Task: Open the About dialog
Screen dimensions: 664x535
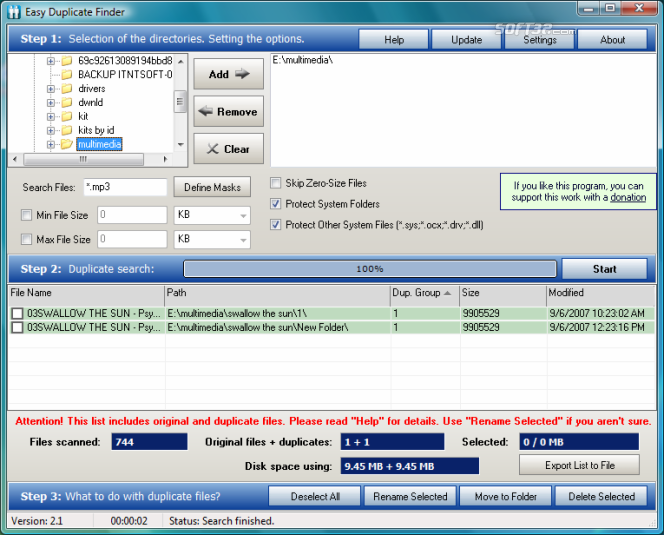Action: [612, 40]
